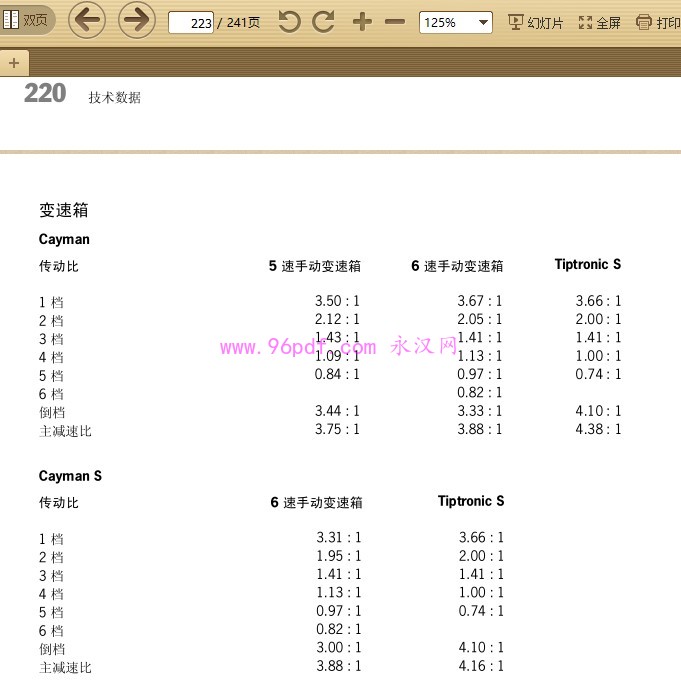Click the value 0.84 : 1
681x687 pixels.
pyautogui.click(x=337, y=374)
